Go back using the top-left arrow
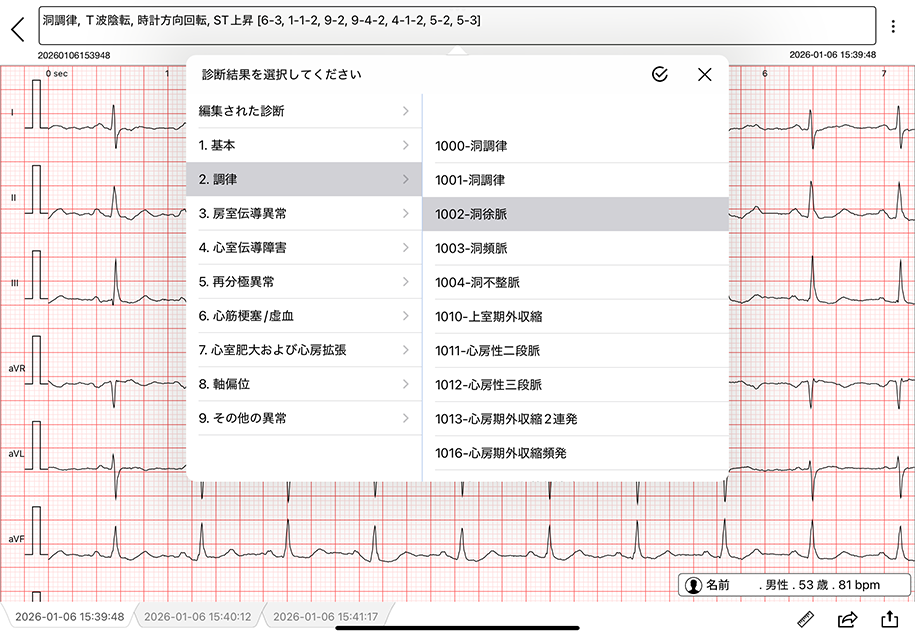 point(17,28)
